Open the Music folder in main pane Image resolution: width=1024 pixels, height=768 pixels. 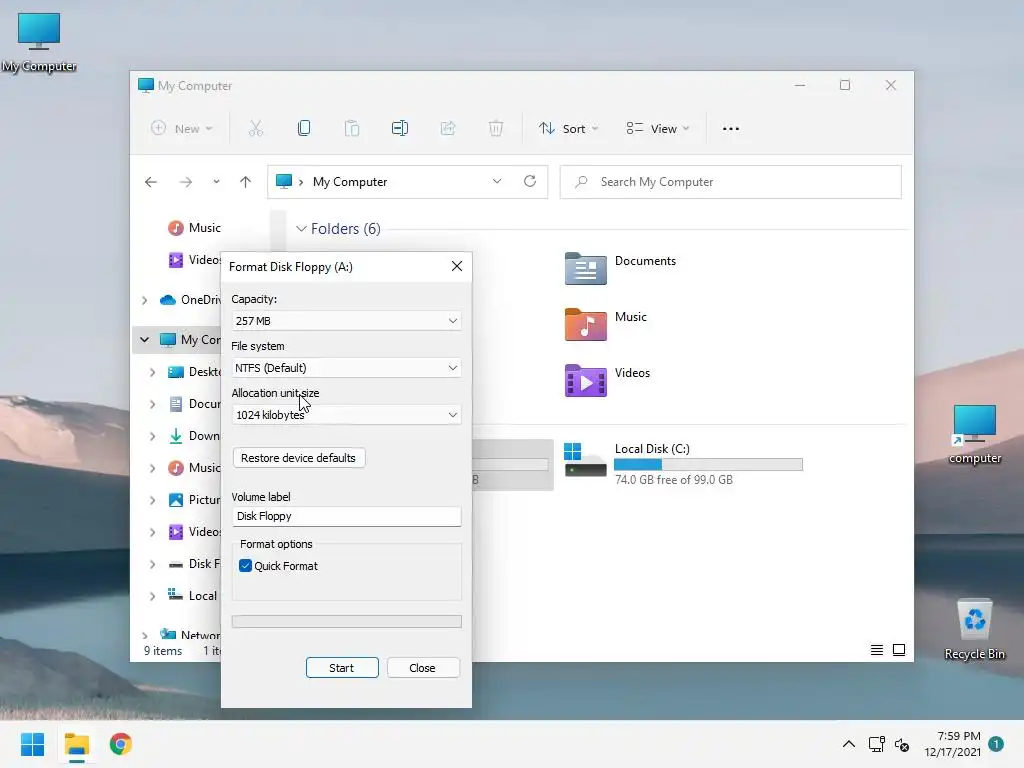585,324
